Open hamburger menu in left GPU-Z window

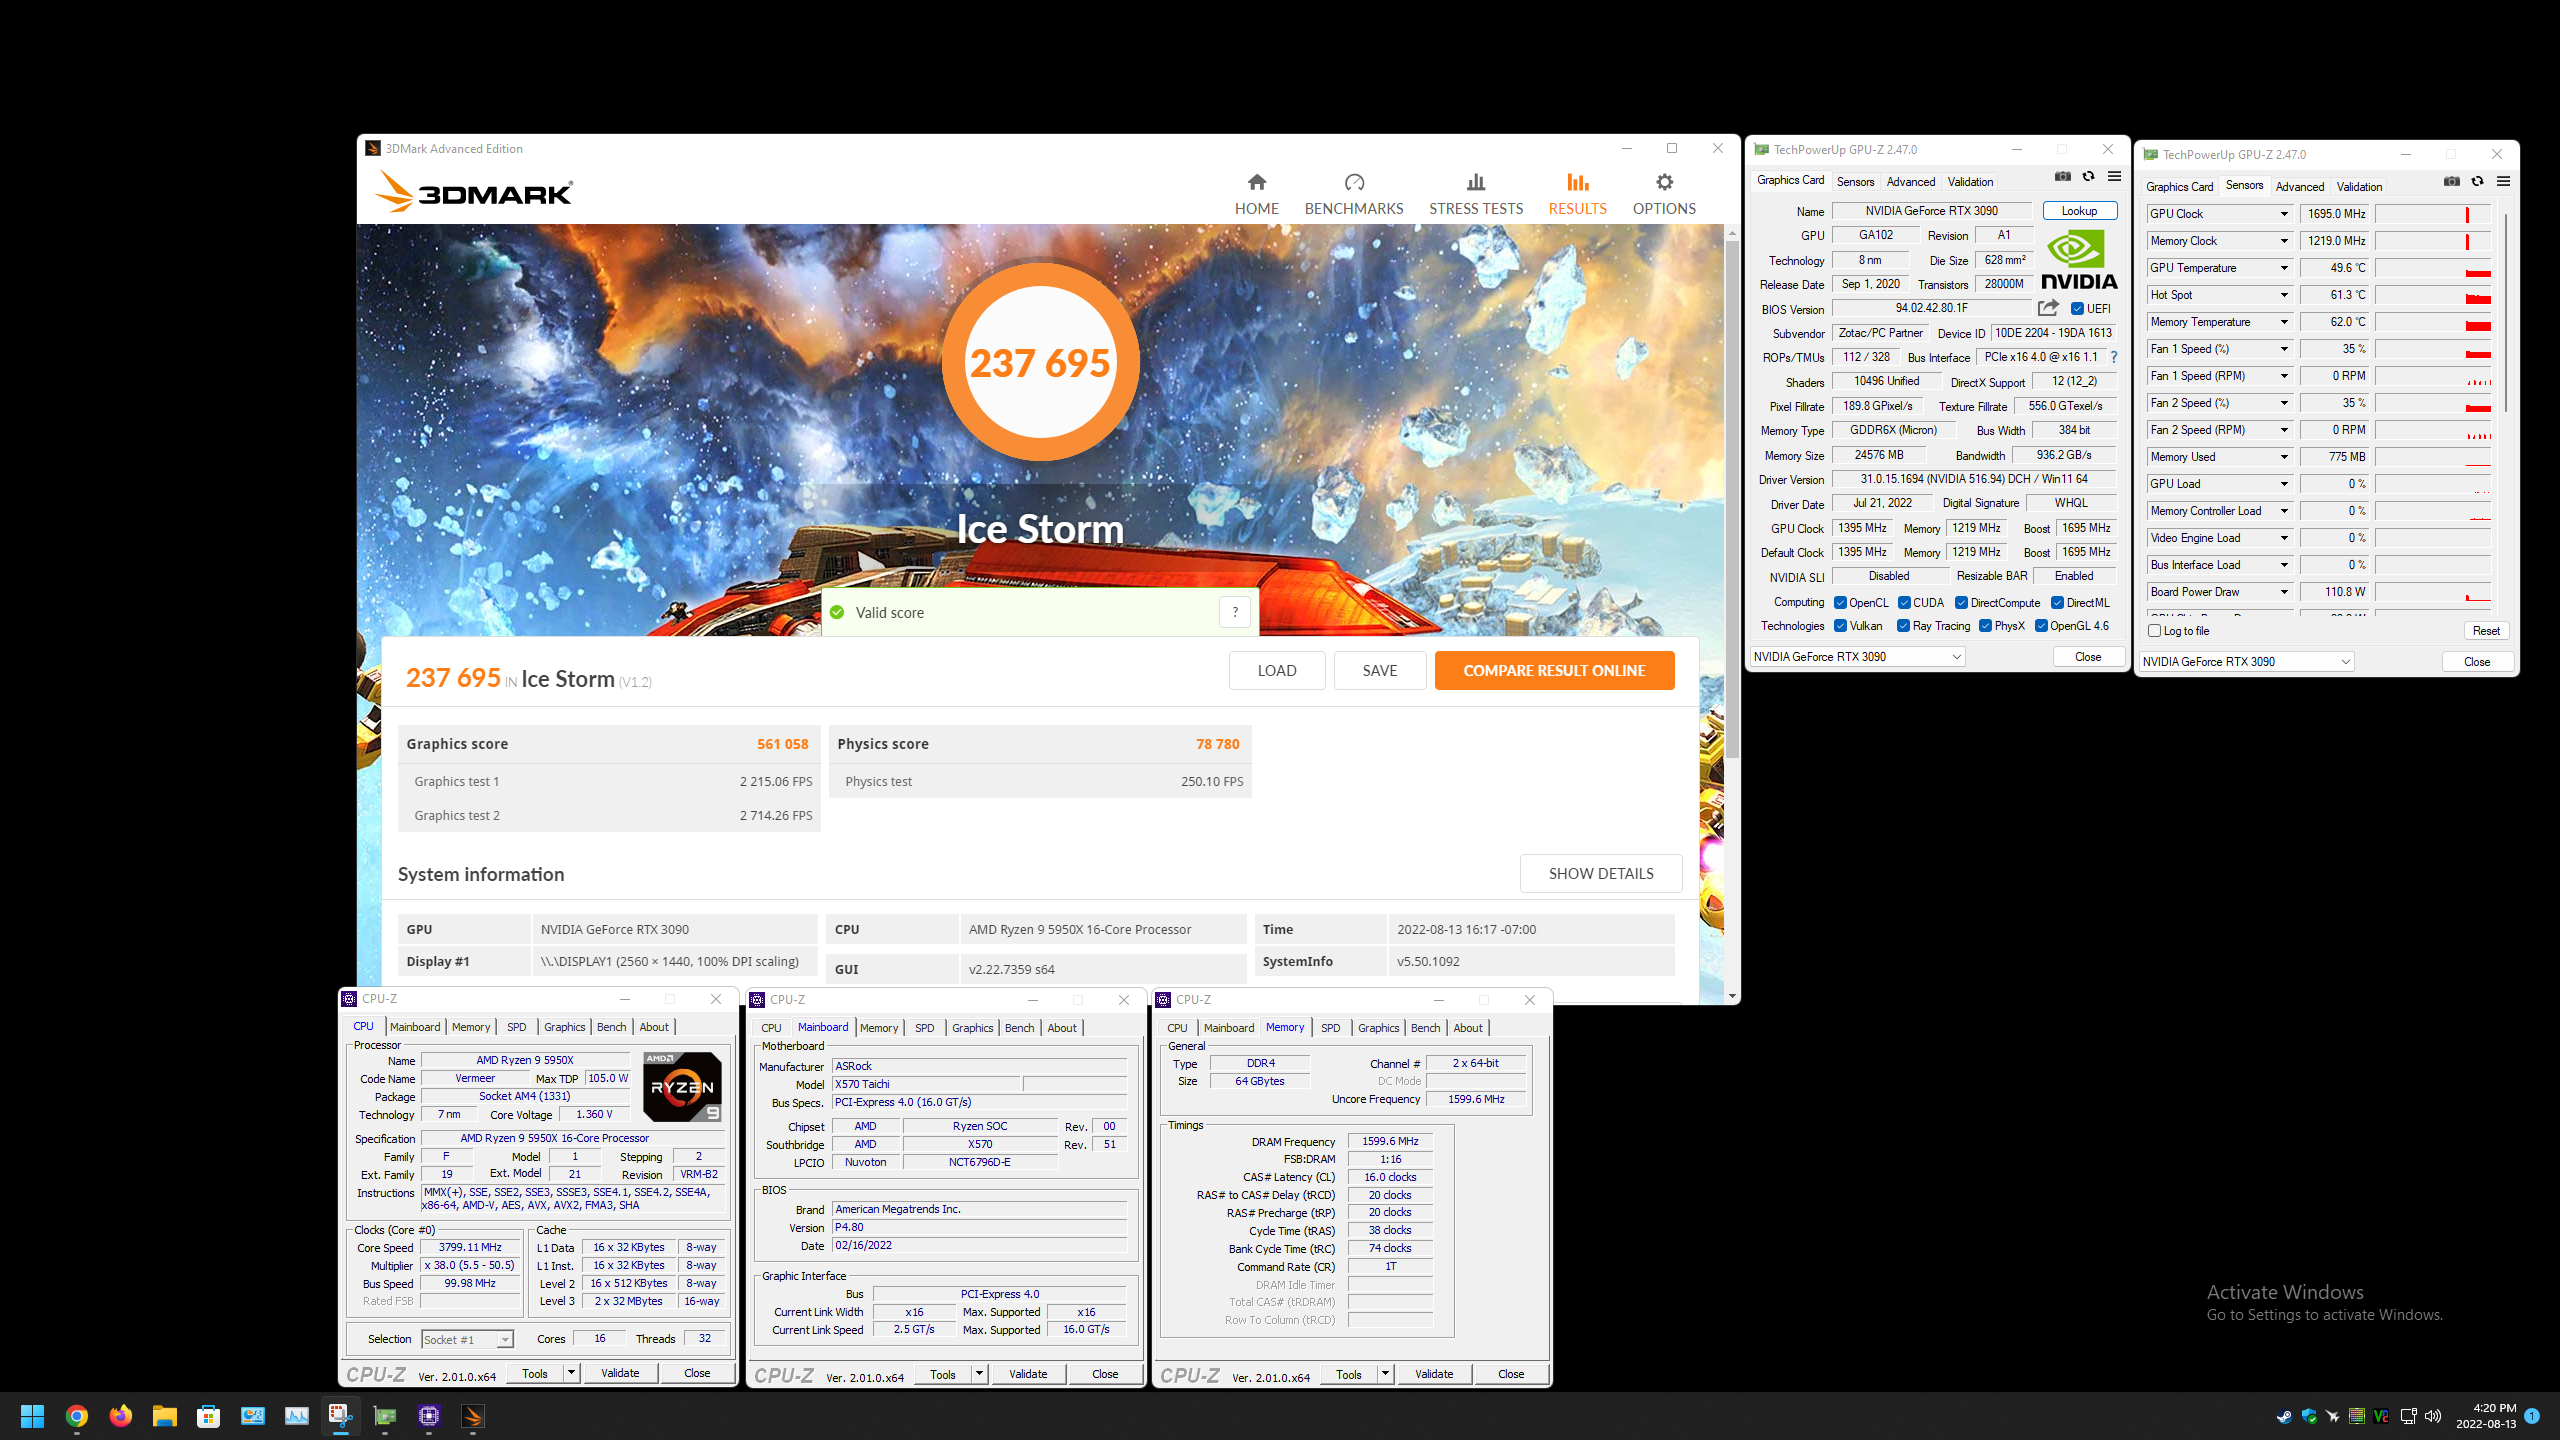[x=2114, y=177]
